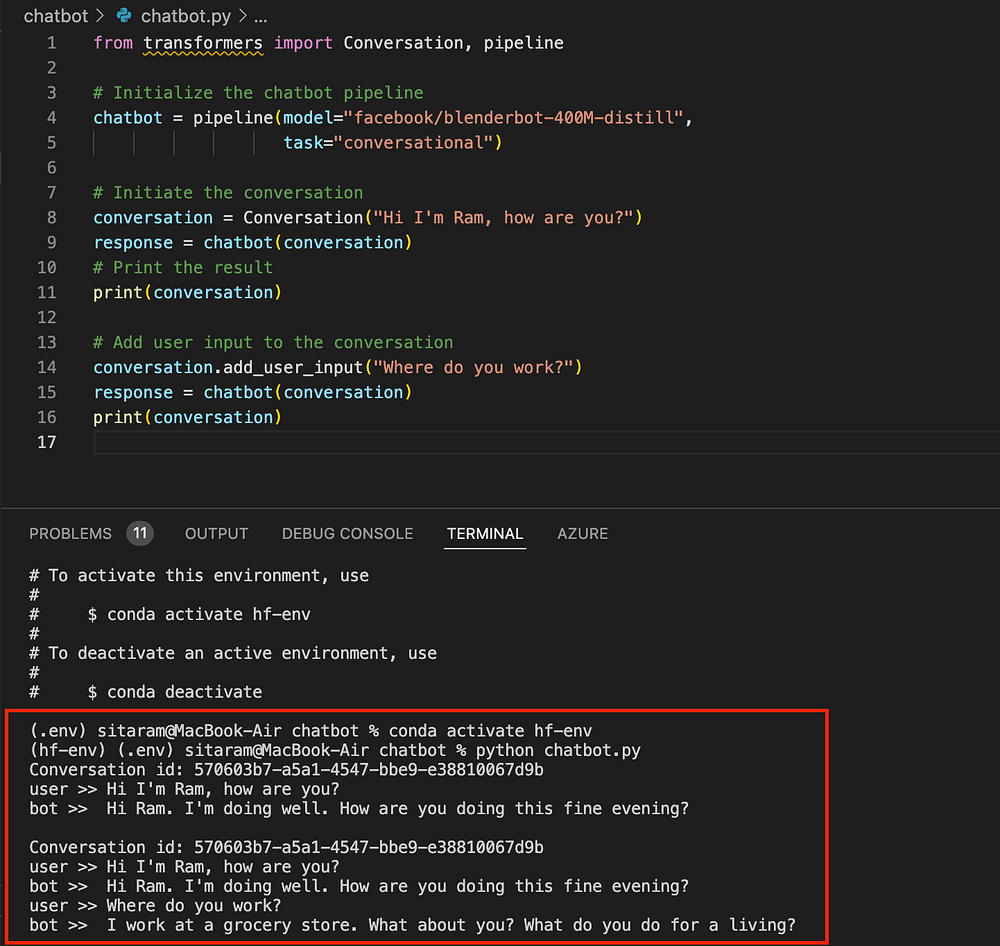Click line number 4 in the gutter
This screenshot has height=946, width=1000.
click(x=52, y=117)
